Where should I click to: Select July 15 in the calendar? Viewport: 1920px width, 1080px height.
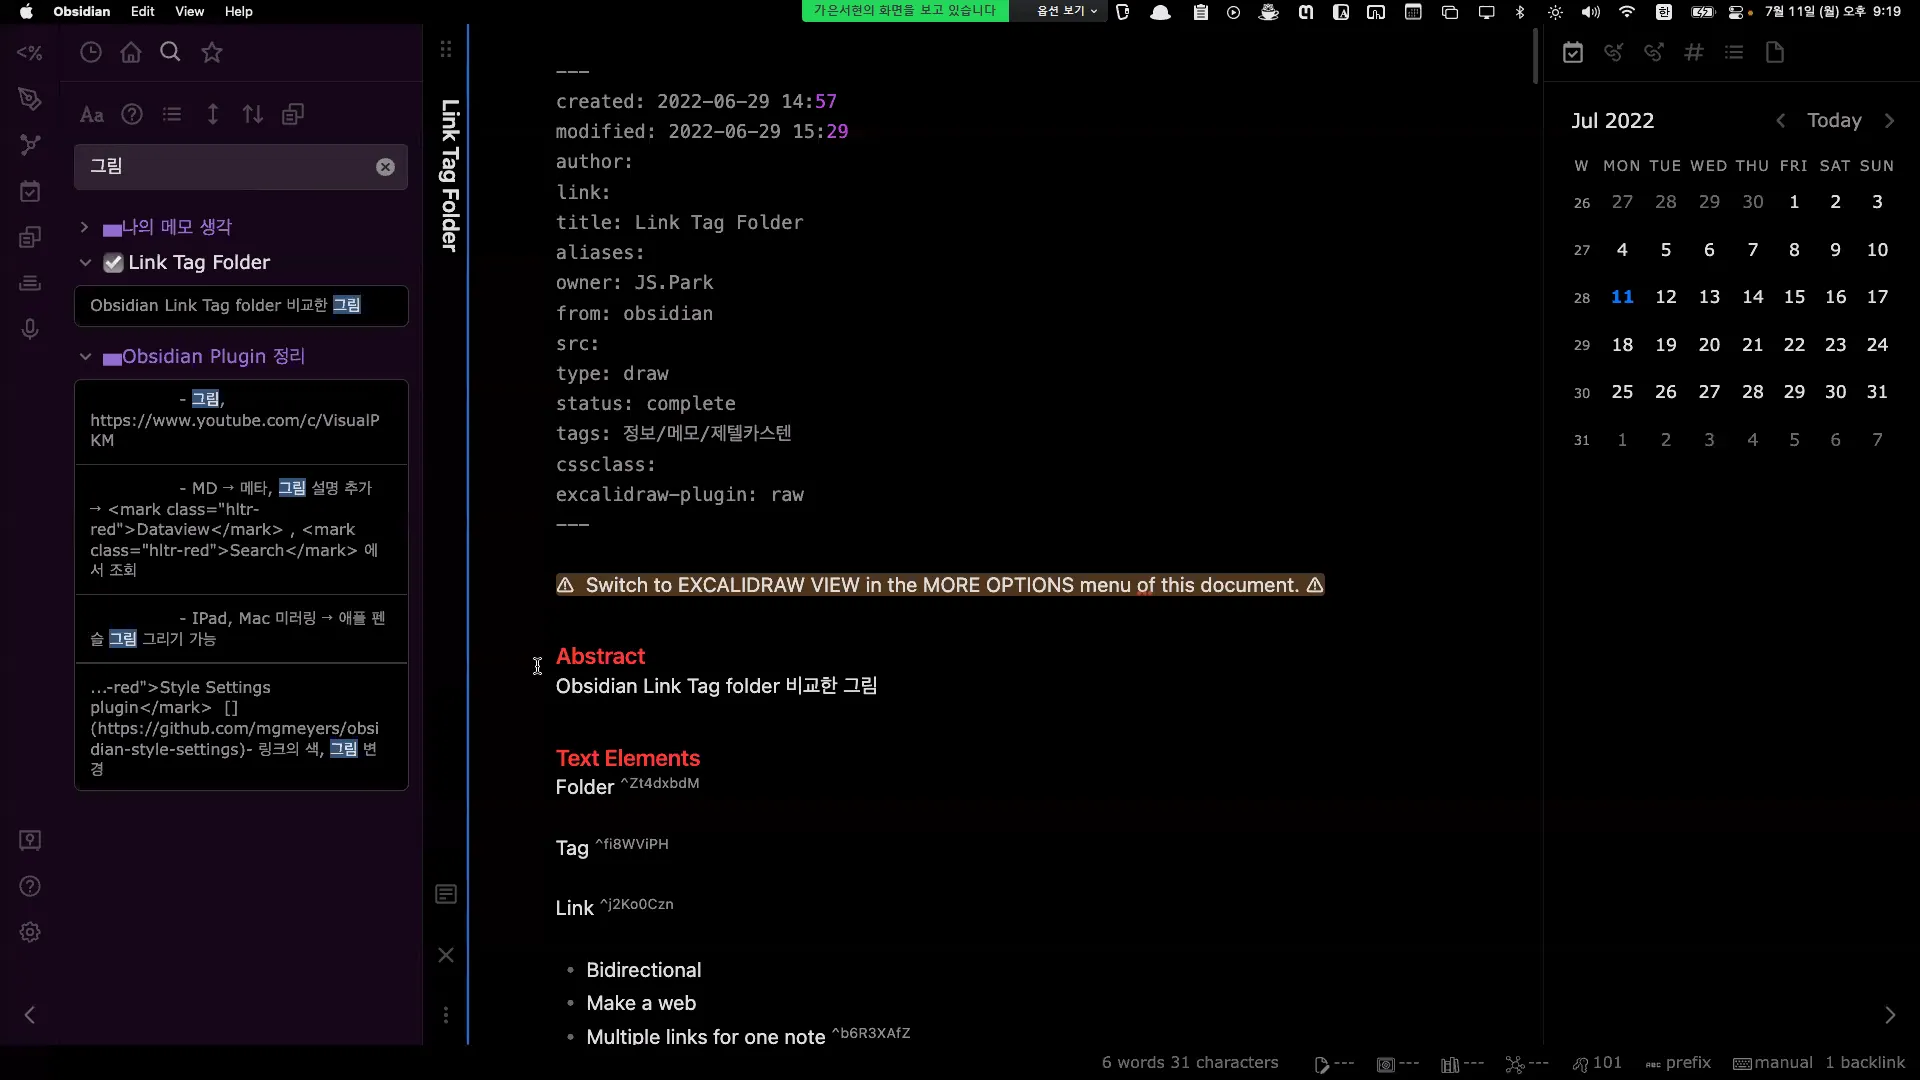coord(1794,297)
